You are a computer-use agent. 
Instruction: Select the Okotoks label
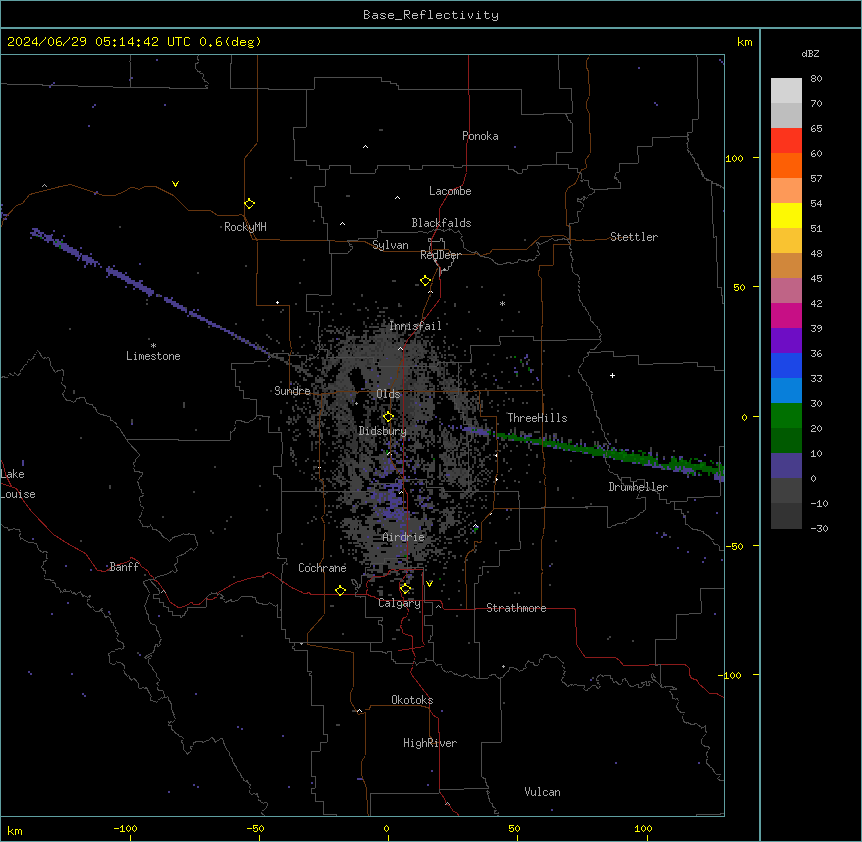coord(412,700)
